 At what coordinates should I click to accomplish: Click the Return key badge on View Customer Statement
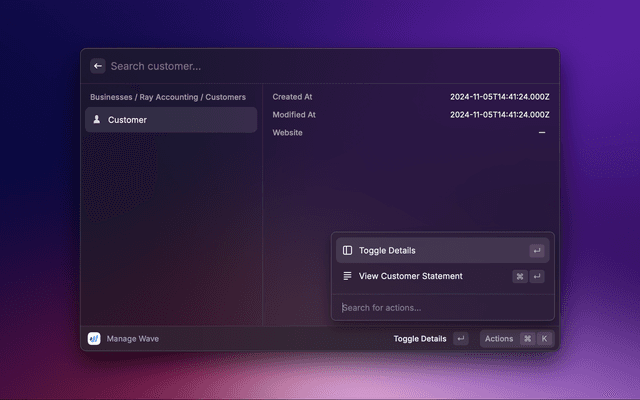coord(537,276)
